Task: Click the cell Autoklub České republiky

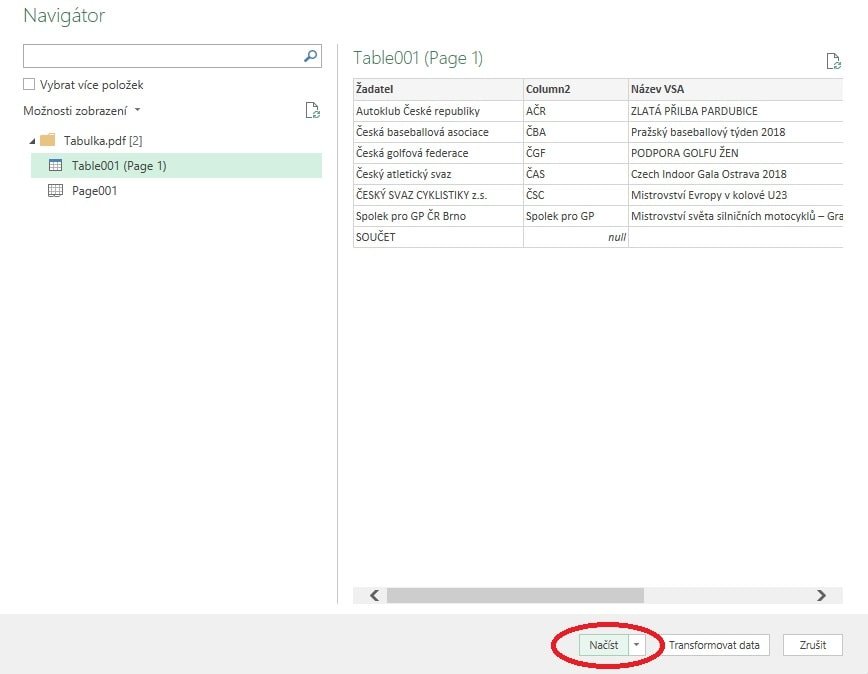Action: coord(438,111)
